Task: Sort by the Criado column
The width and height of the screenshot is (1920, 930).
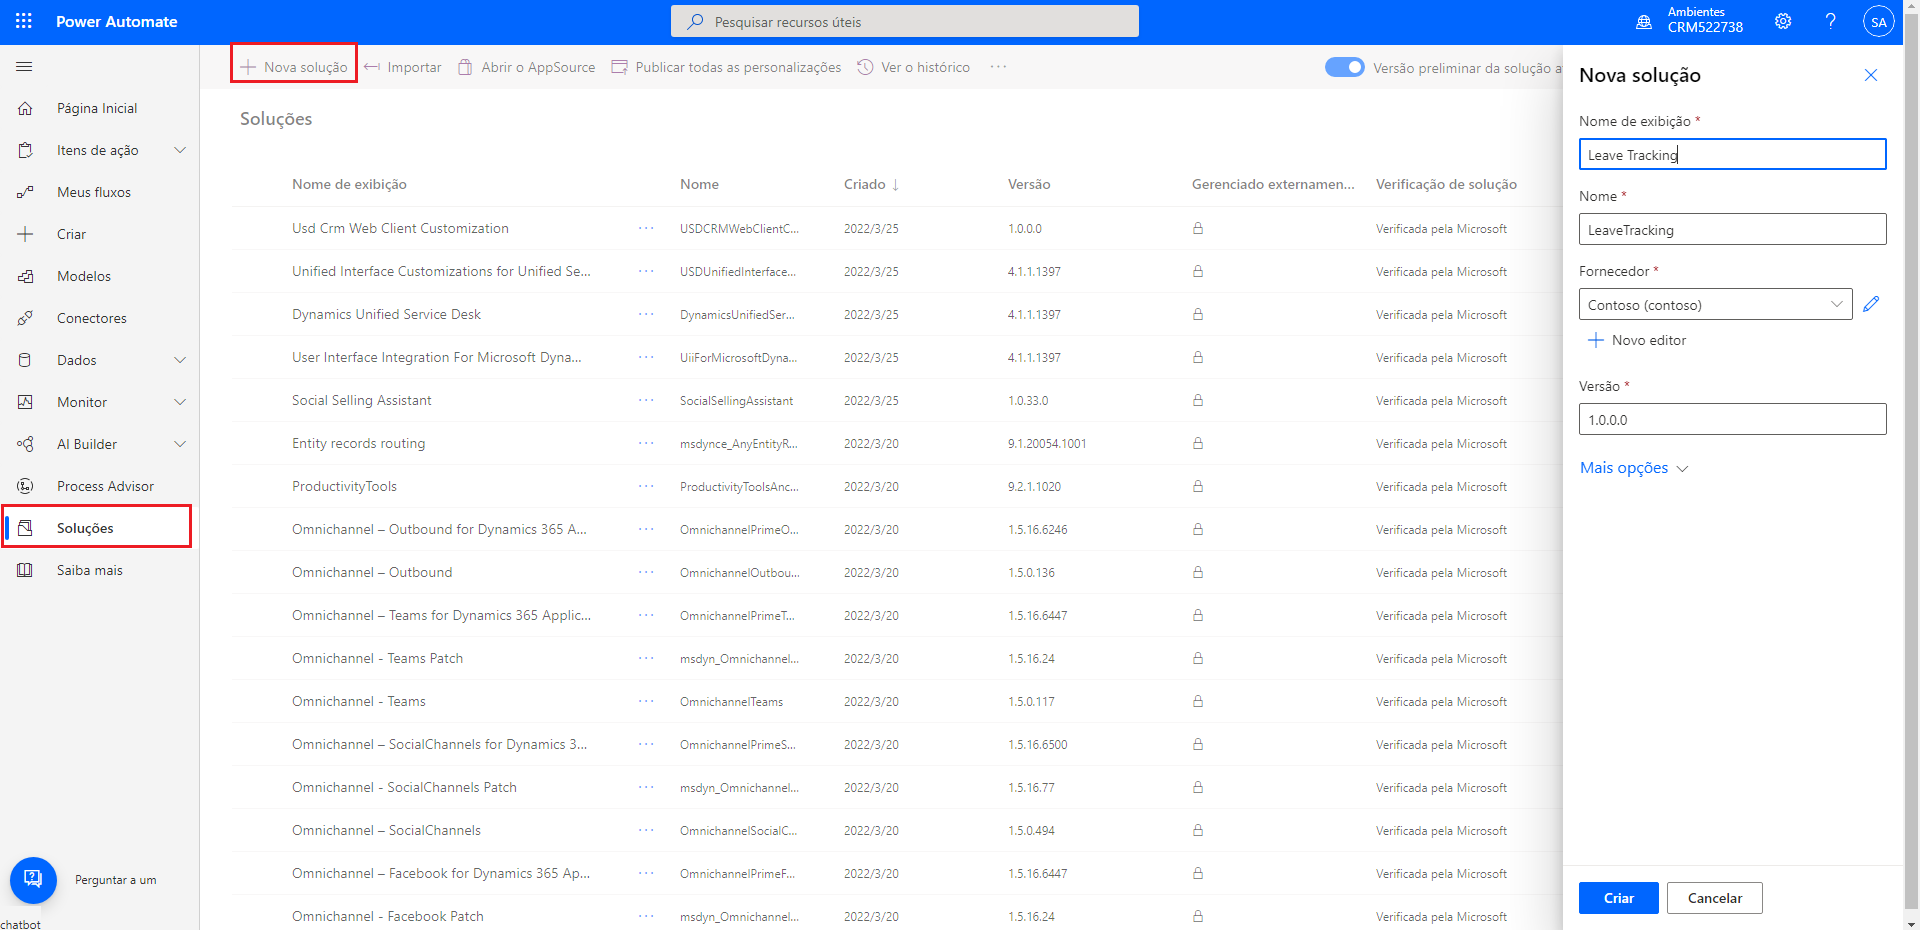Action: [871, 184]
